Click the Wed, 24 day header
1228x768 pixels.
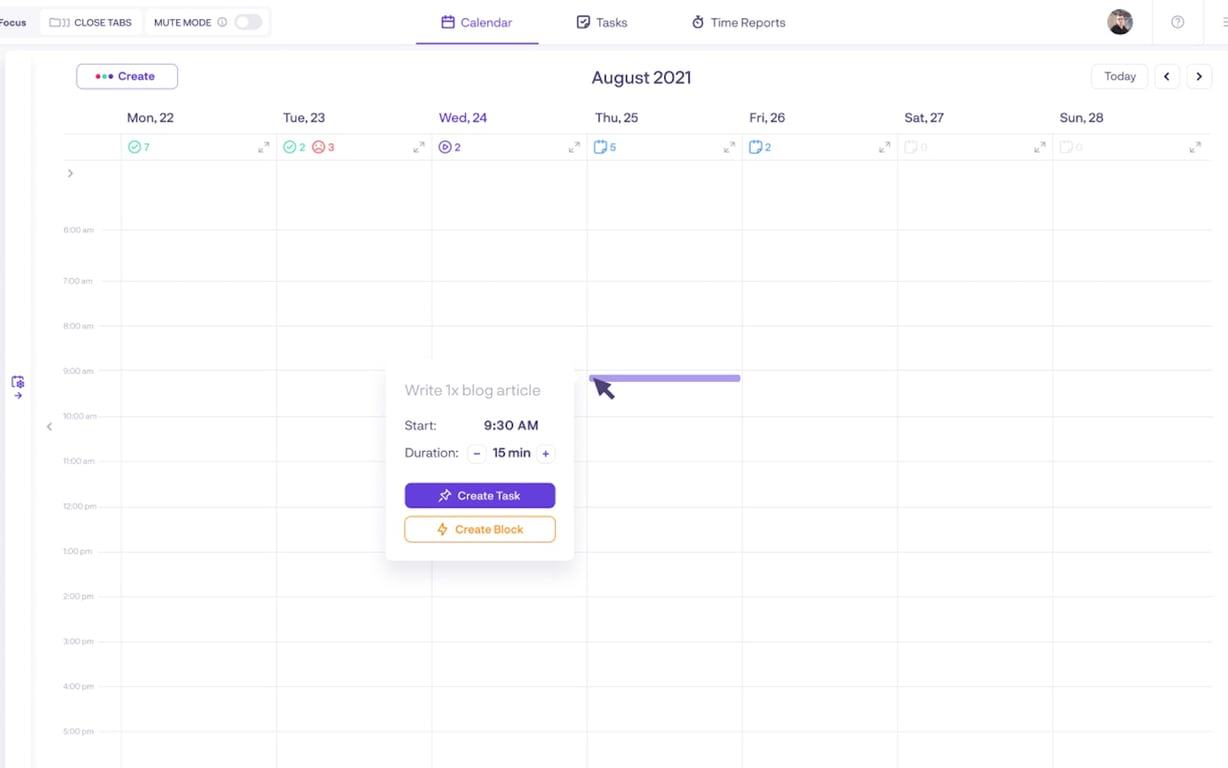click(463, 118)
